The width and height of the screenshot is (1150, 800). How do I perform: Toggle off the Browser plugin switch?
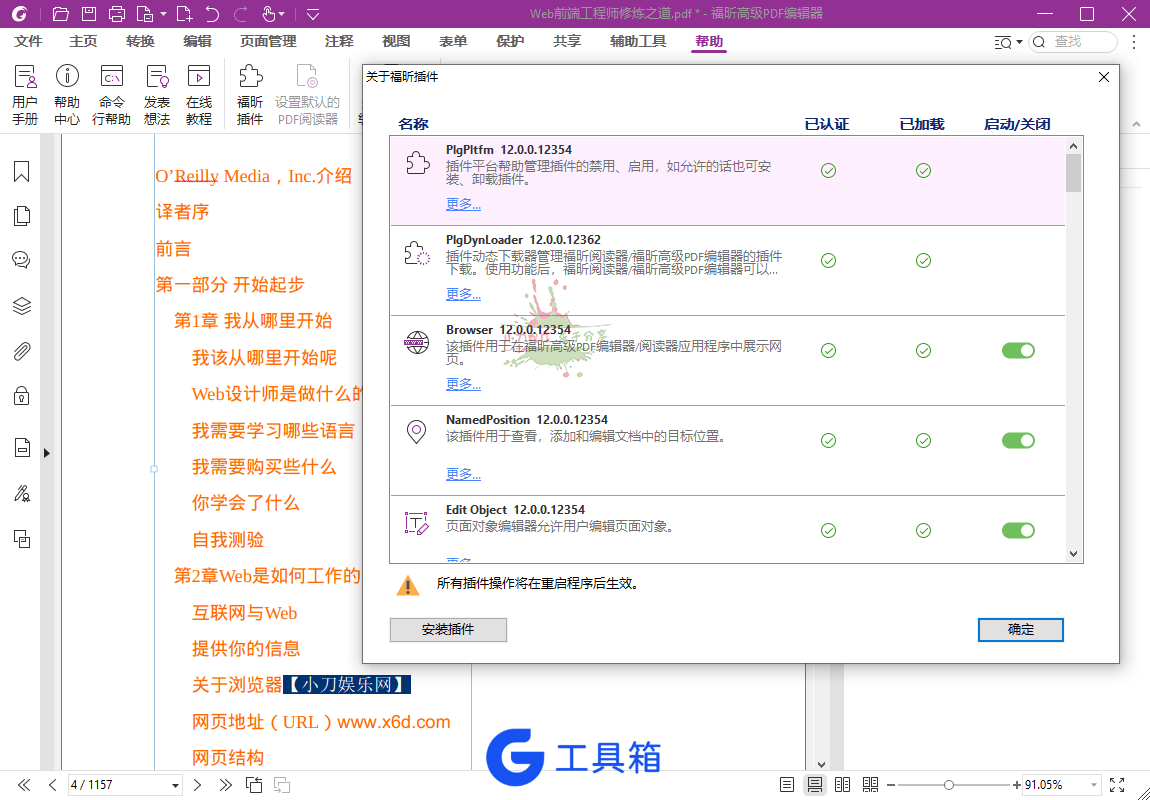click(1018, 351)
